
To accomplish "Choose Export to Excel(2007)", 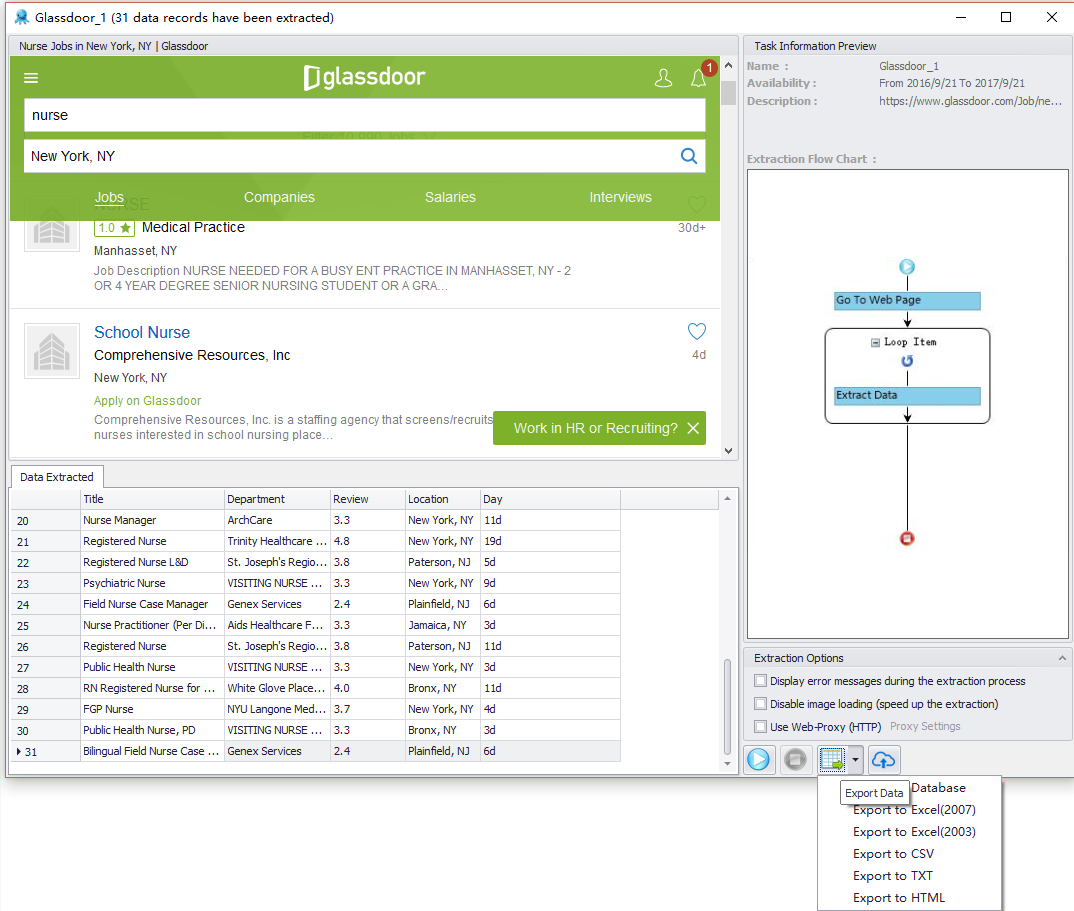I will click(x=914, y=810).
